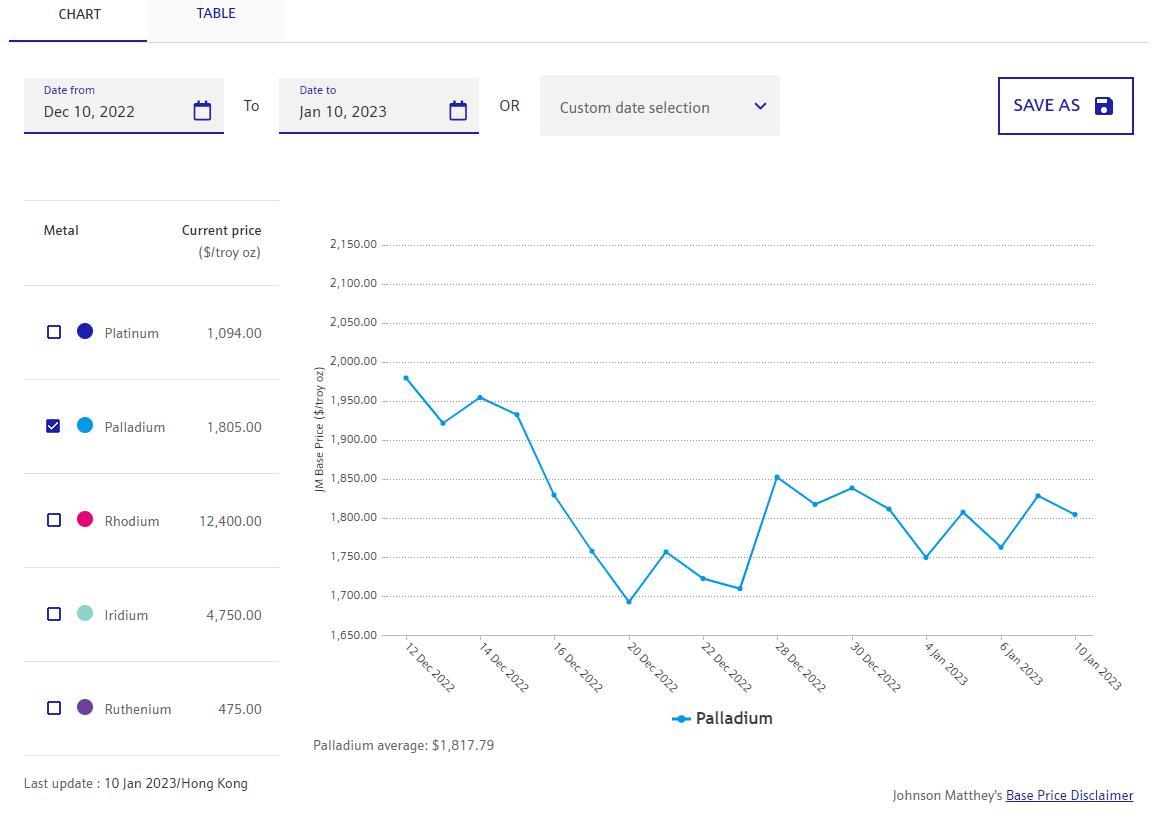Click the purple Ruthenium color dot
The width and height of the screenshot is (1164, 819).
click(x=85, y=707)
